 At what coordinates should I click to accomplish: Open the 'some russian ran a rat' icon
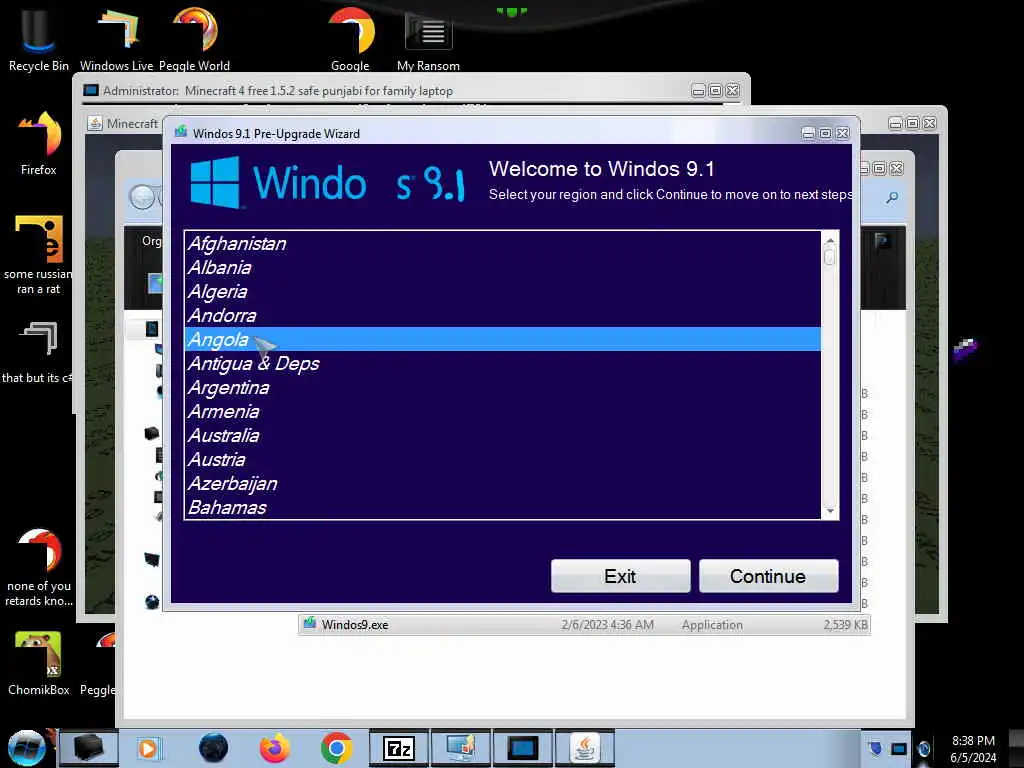click(x=39, y=255)
